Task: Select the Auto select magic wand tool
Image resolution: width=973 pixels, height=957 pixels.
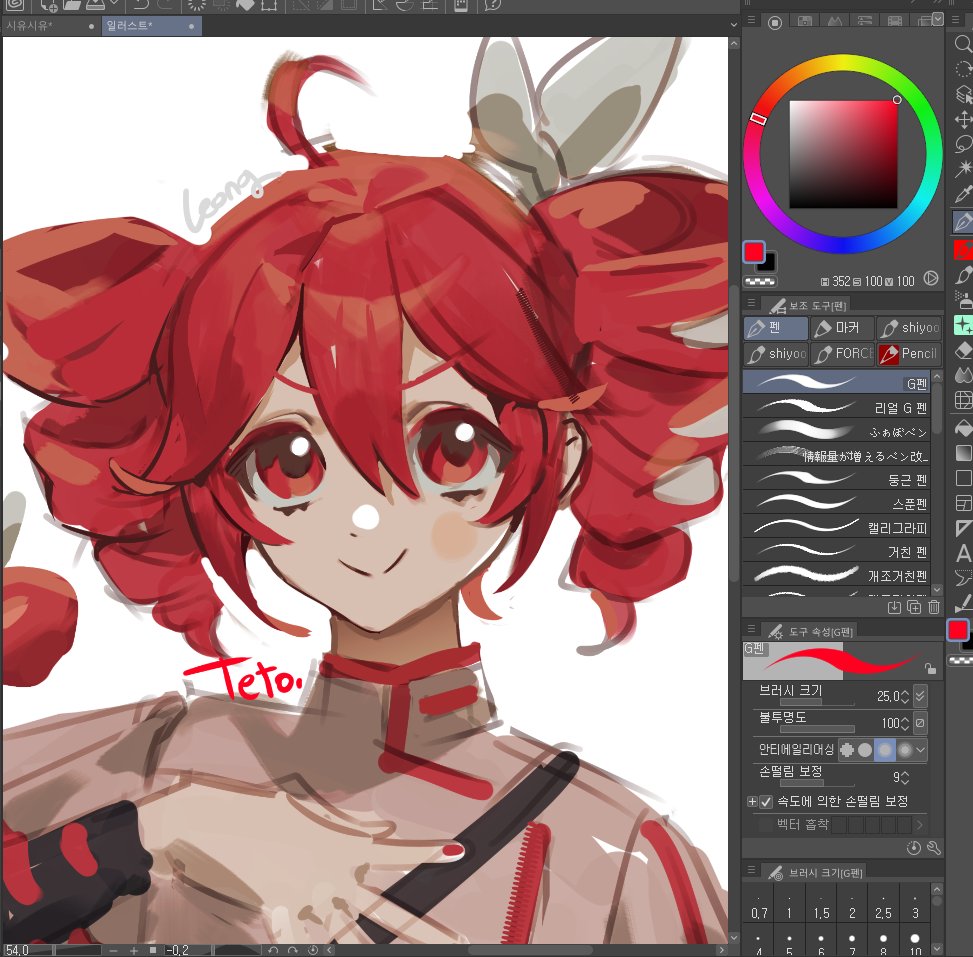Action: (963, 169)
